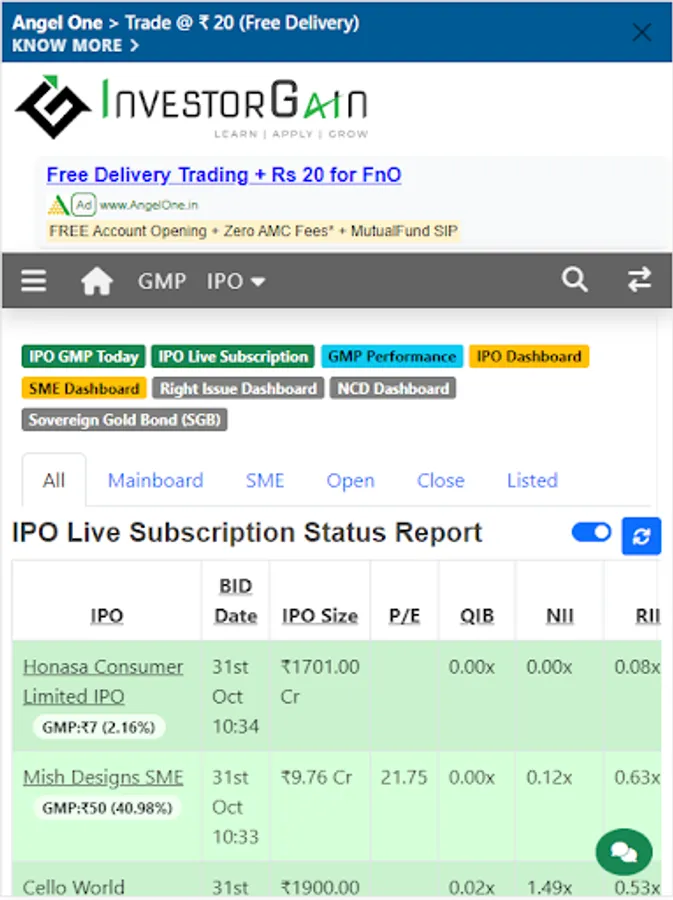Sort by BID Date column header
The width and height of the screenshot is (673, 900).
pyautogui.click(x=236, y=600)
